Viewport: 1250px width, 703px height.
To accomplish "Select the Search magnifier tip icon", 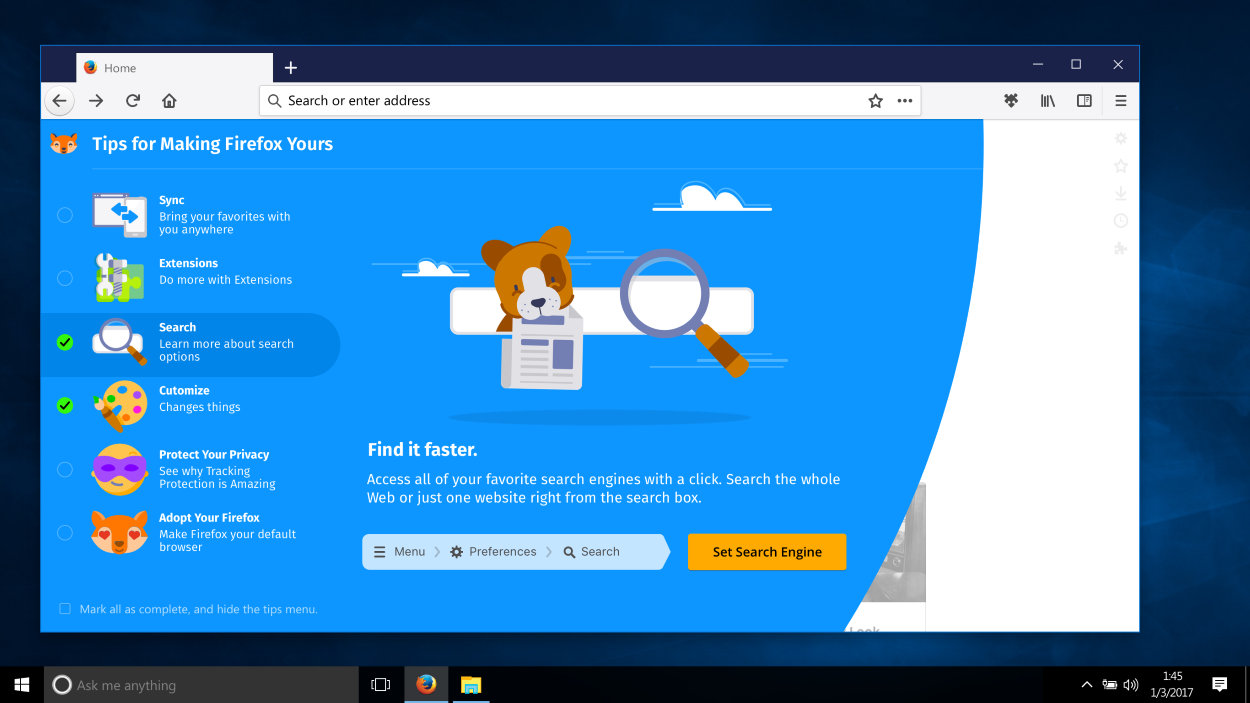I will pyautogui.click(x=120, y=342).
